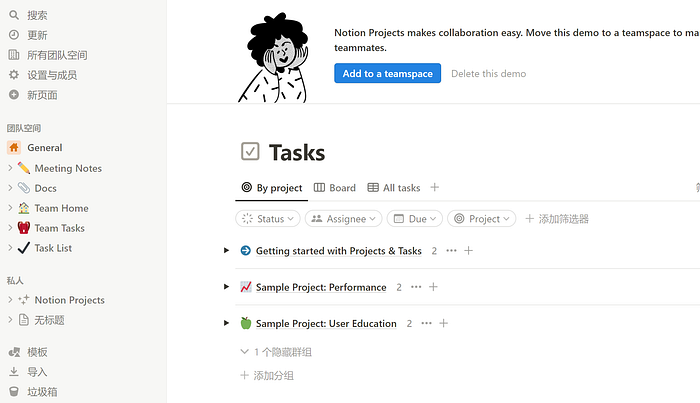Open the Due filter dropdown
The height and width of the screenshot is (403, 700).
tap(415, 219)
